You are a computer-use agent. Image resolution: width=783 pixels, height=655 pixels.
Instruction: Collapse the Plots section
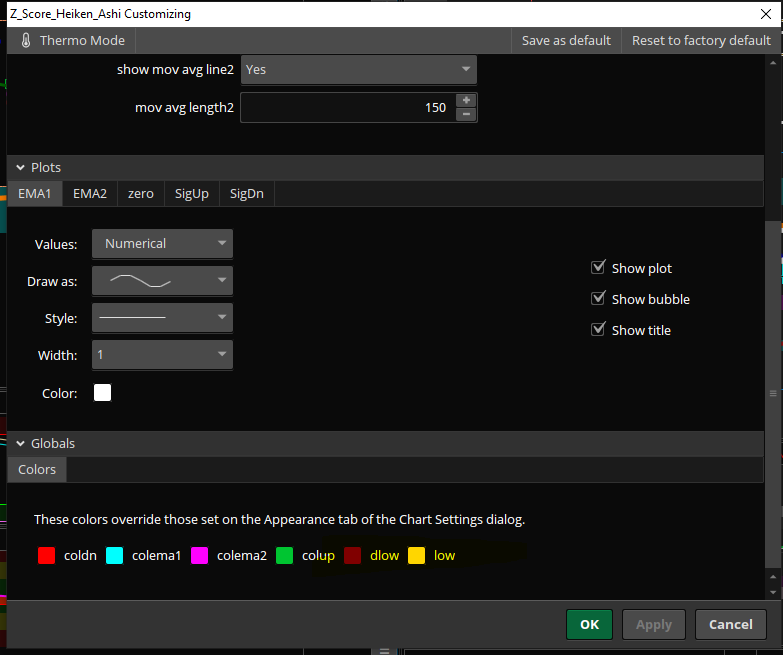coord(20,168)
